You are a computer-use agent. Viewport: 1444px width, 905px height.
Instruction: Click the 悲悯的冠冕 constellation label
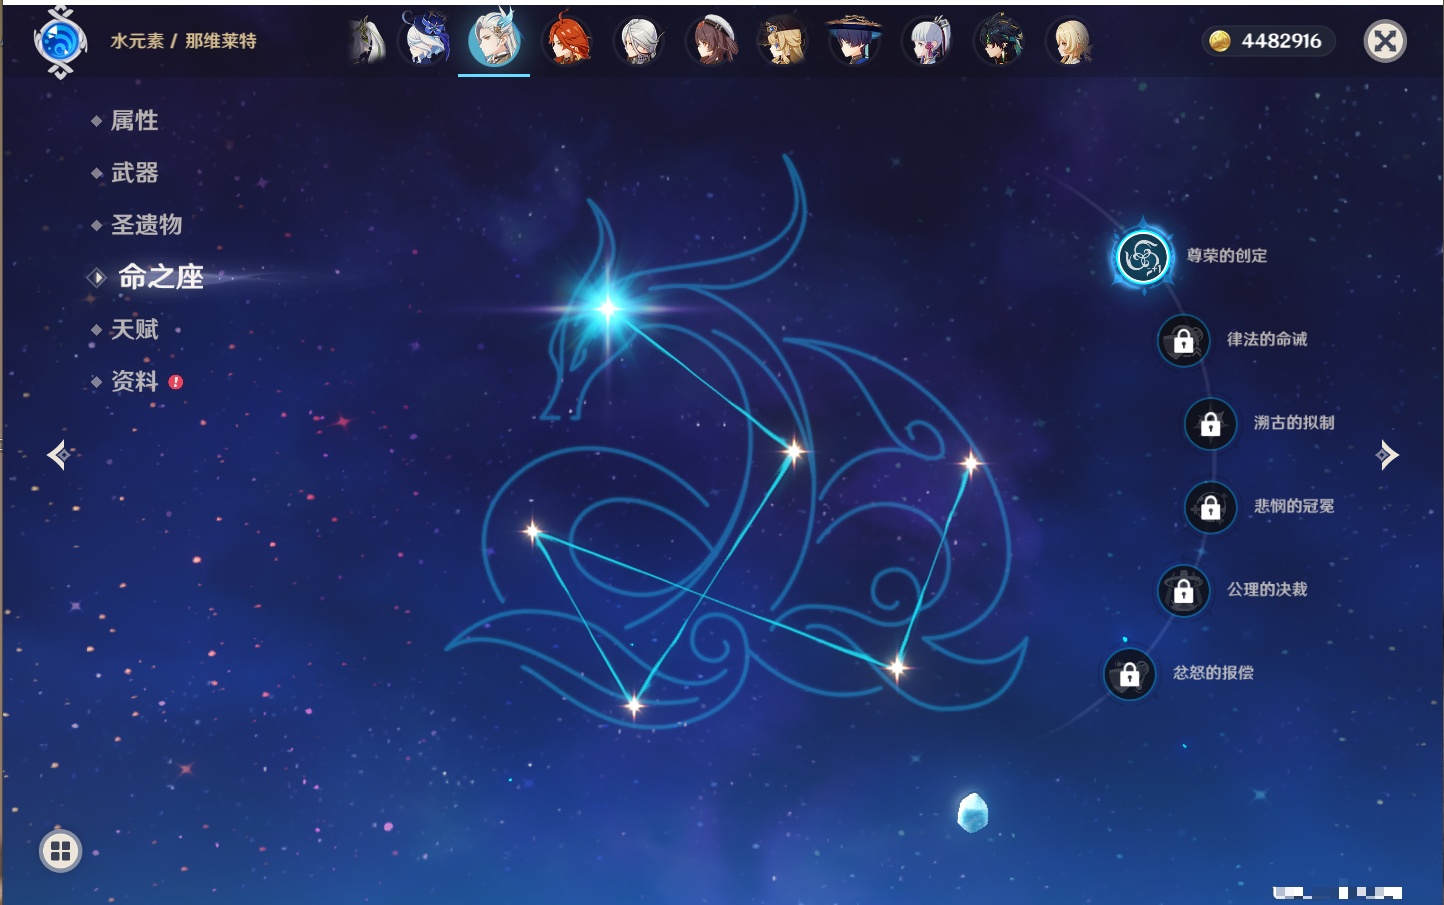click(1294, 506)
